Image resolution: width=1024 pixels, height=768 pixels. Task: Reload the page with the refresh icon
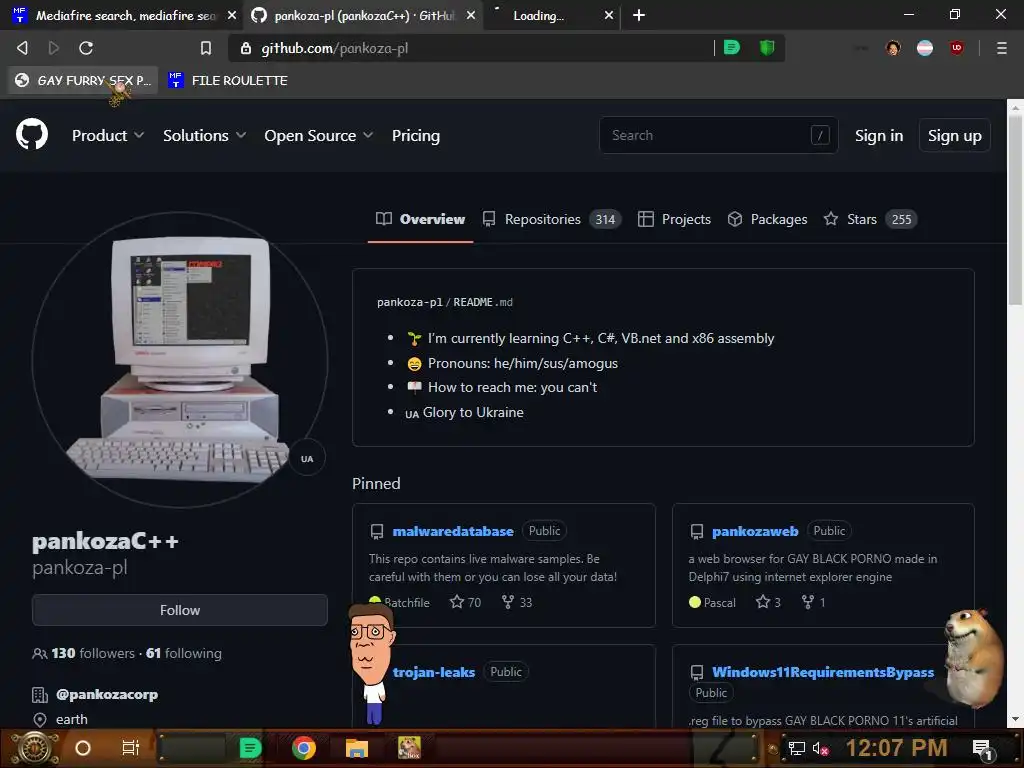(86, 48)
